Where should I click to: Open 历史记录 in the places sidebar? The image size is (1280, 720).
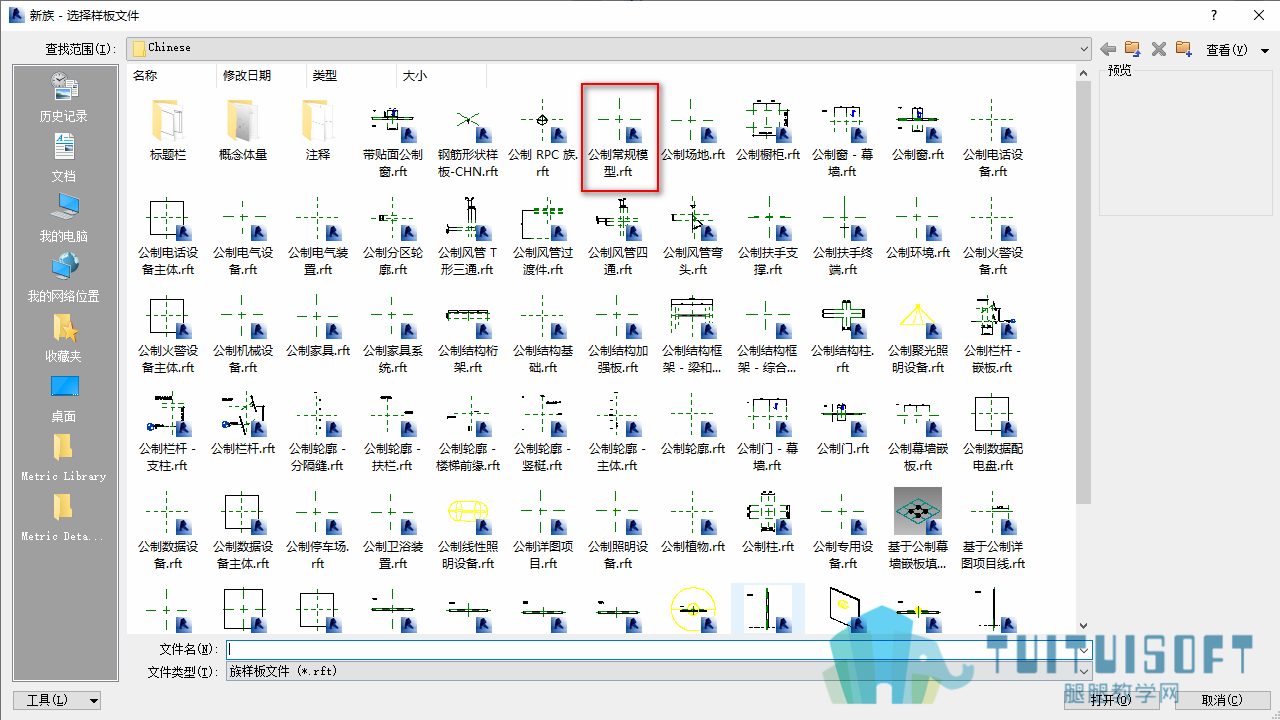tap(64, 98)
